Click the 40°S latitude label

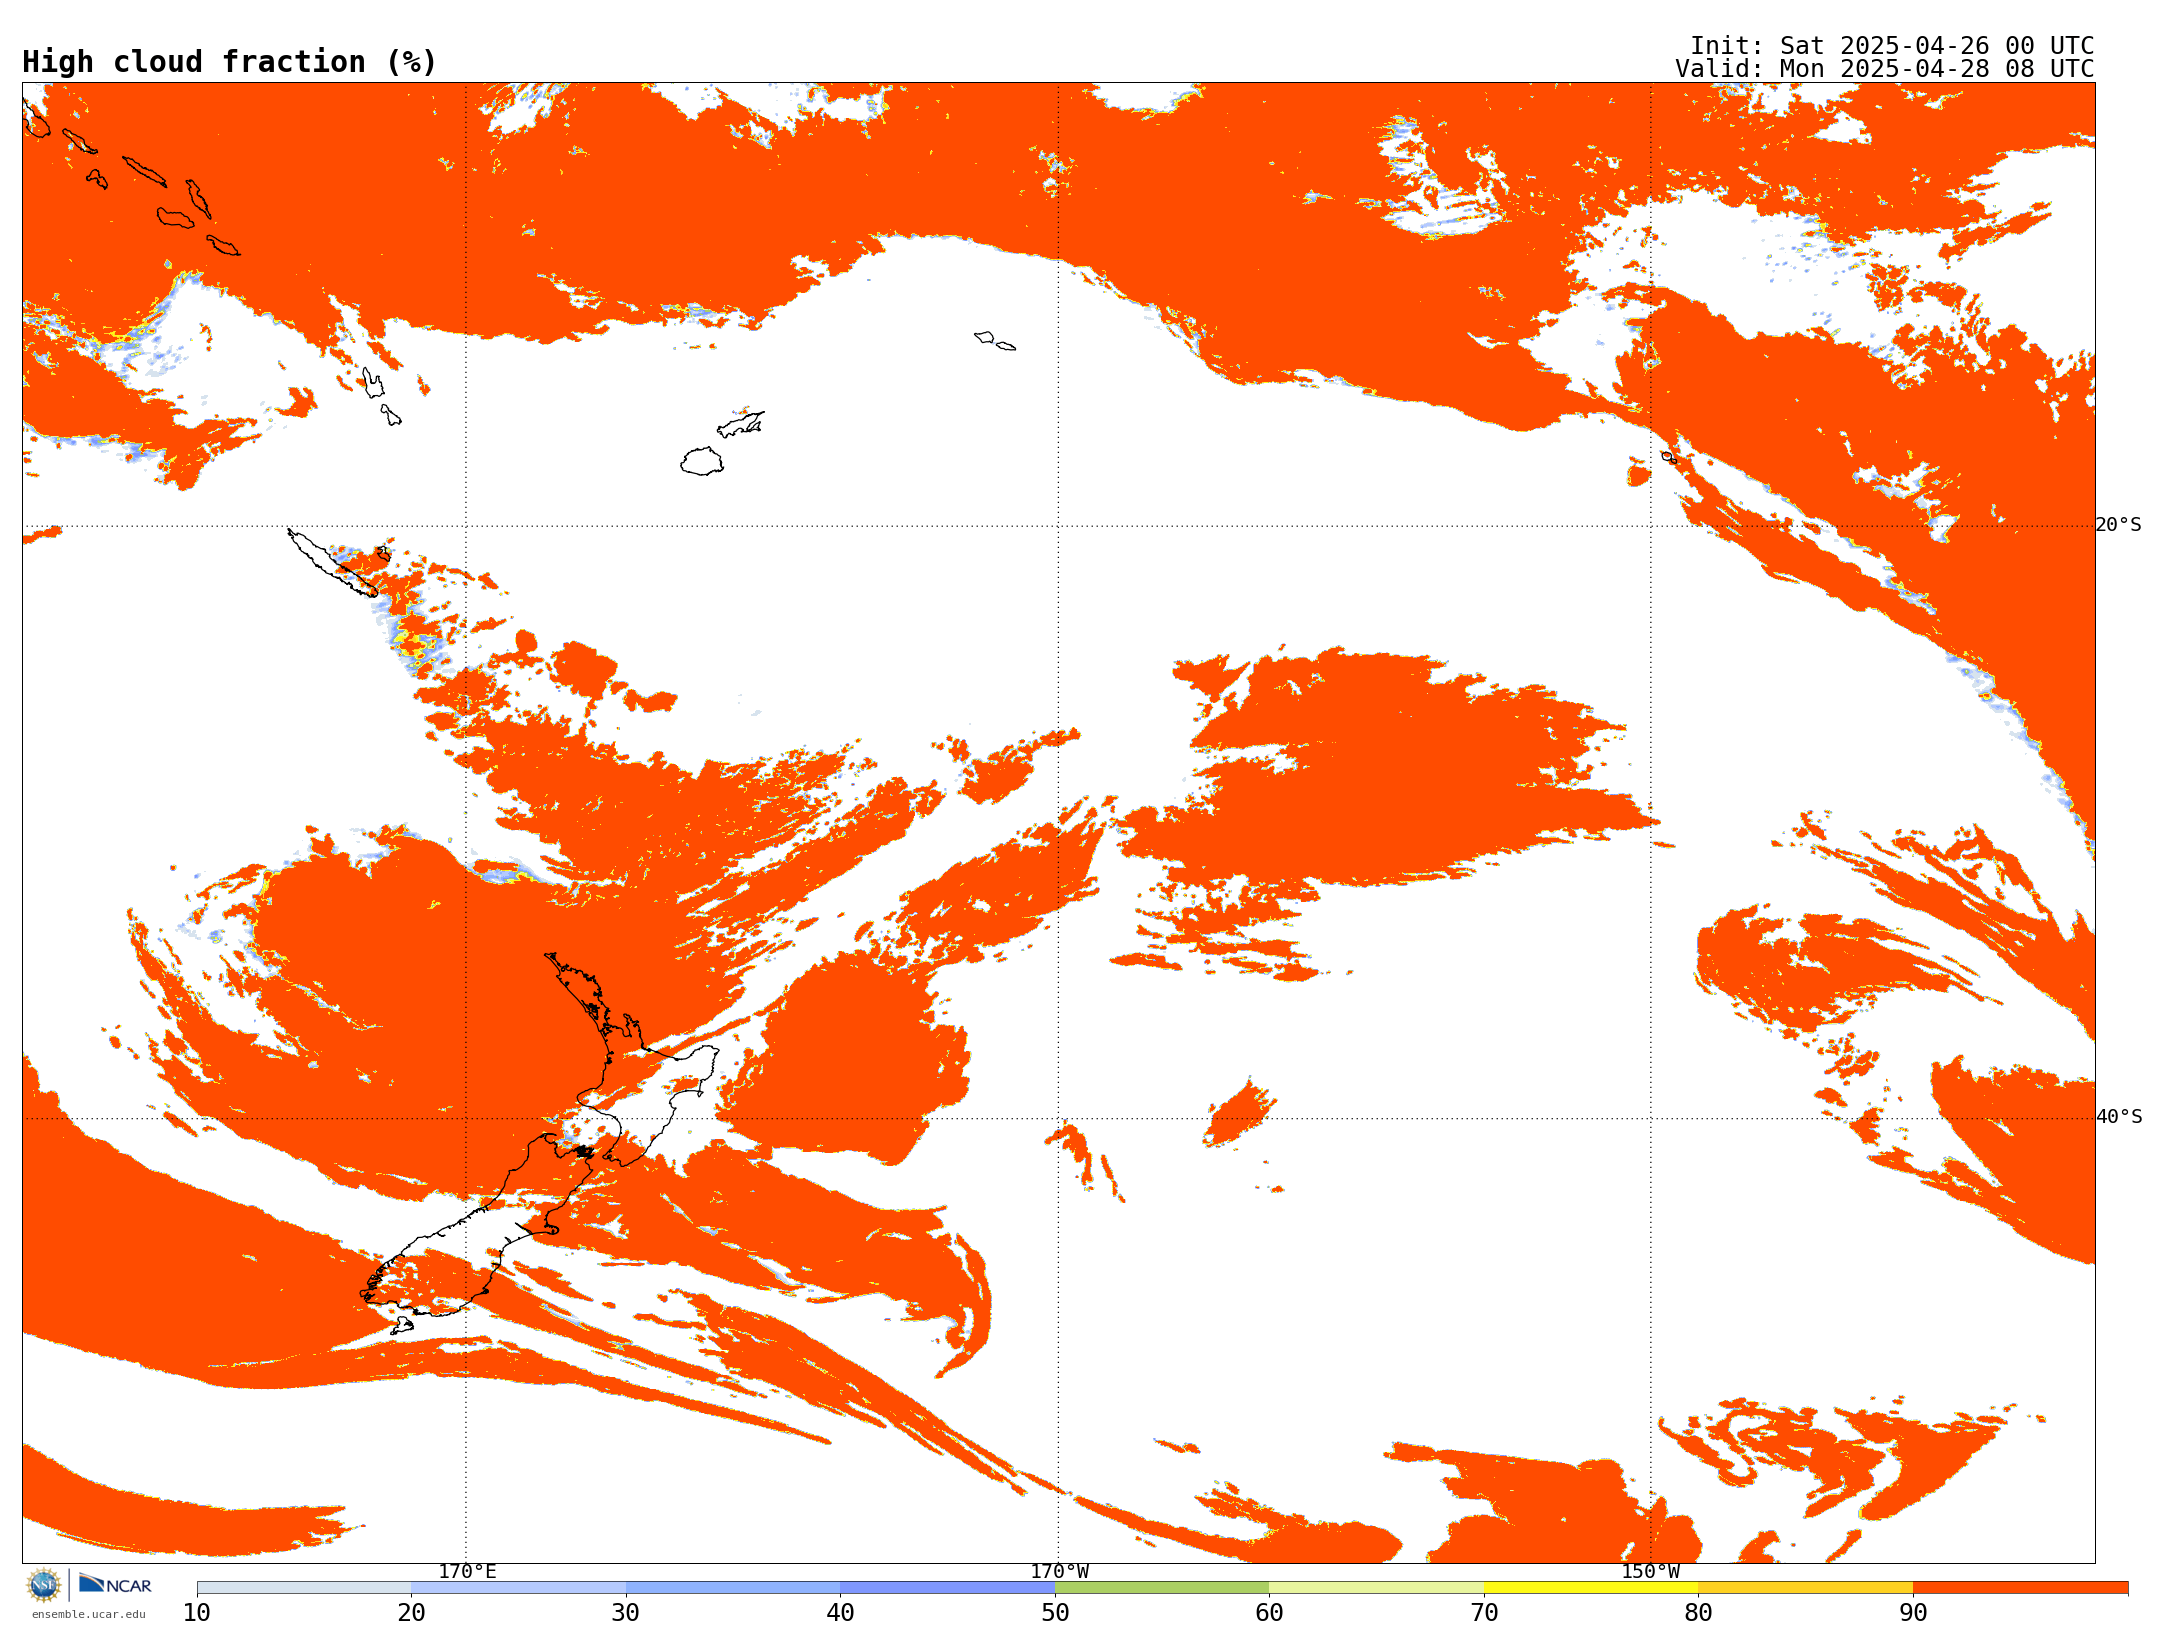2118,1117
